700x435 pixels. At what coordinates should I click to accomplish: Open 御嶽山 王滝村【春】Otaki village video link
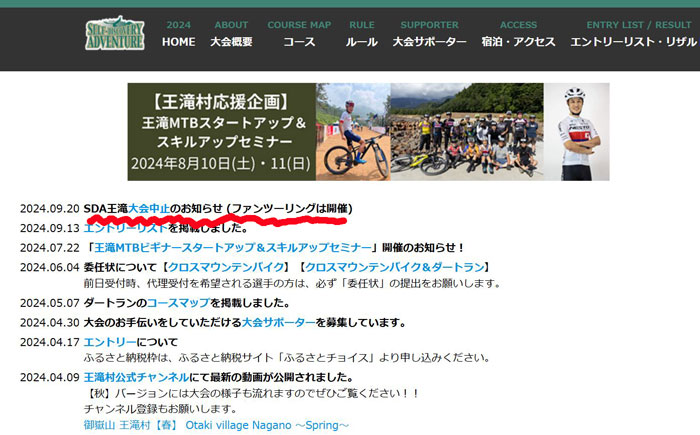click(216, 425)
